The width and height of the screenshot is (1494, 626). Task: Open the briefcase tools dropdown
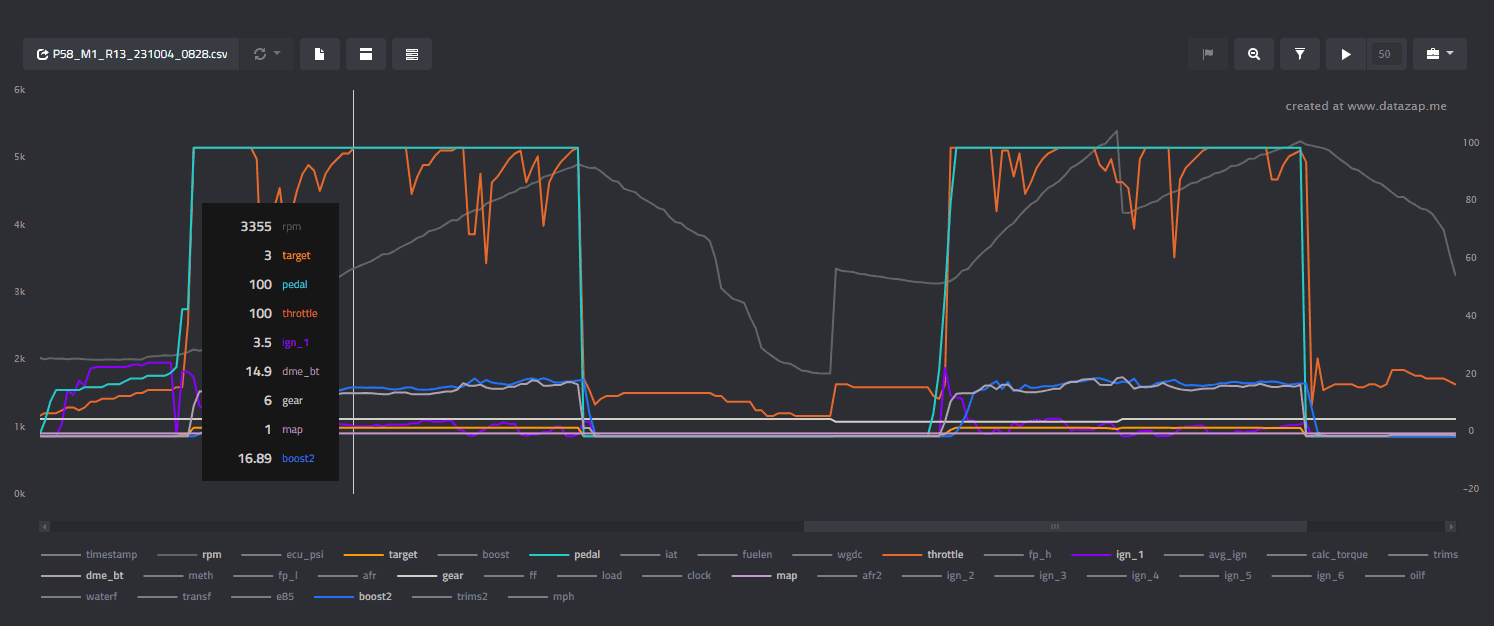click(x=1440, y=54)
